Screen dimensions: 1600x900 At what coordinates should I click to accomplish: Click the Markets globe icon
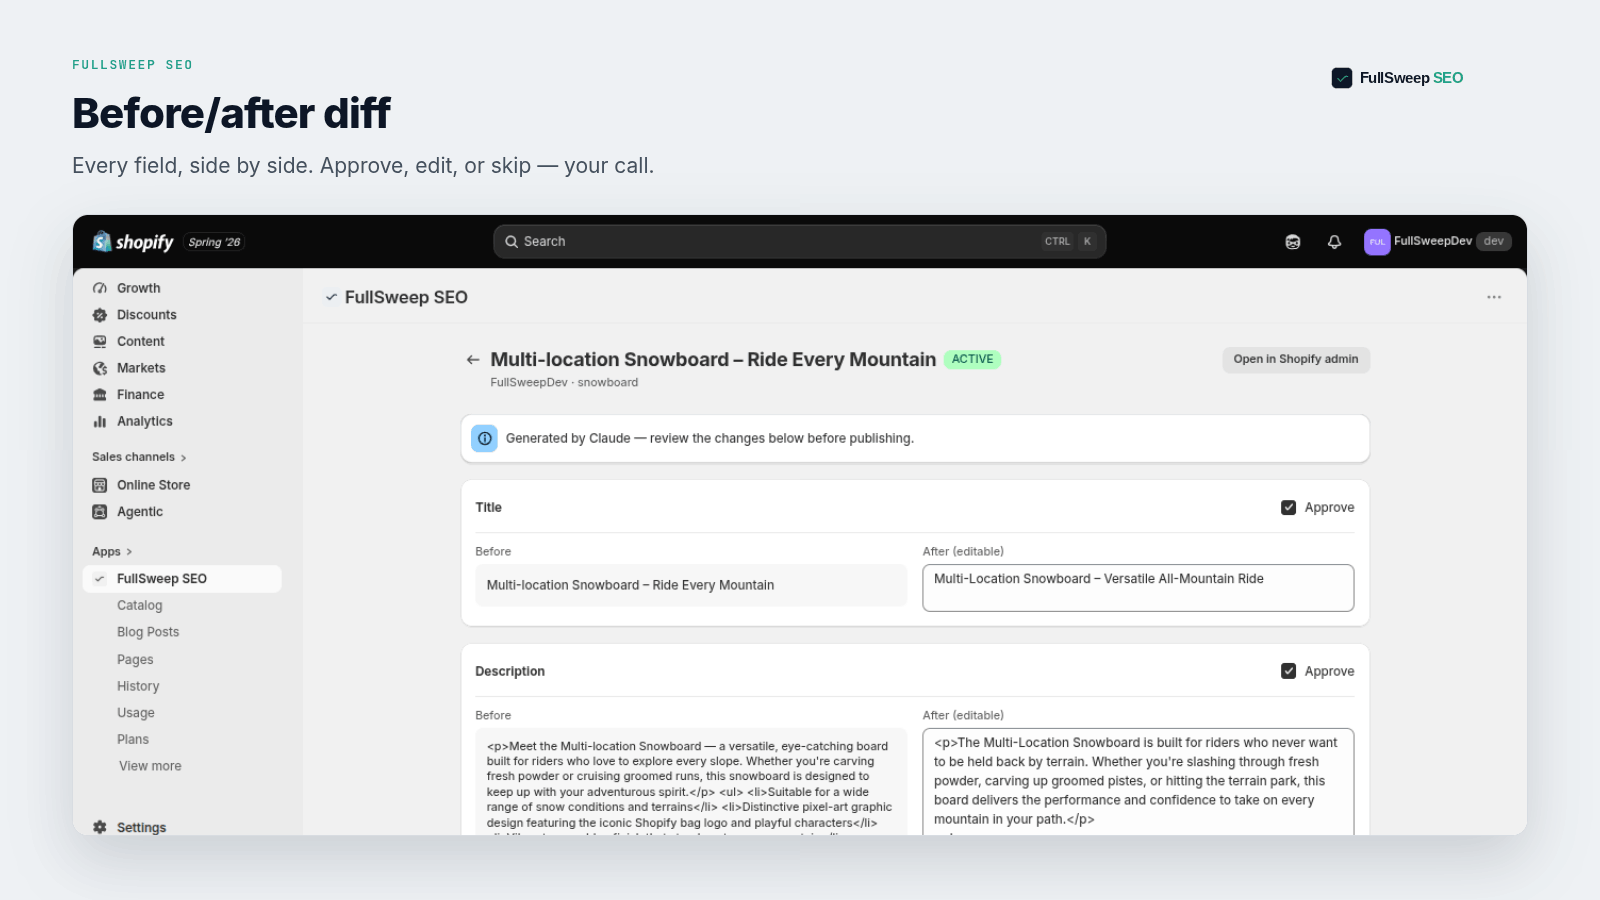coord(100,368)
